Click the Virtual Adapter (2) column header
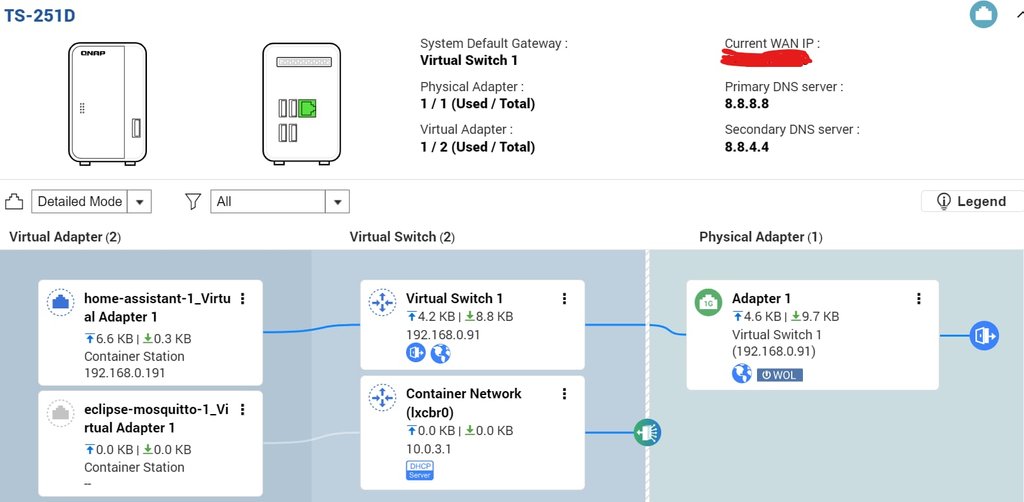 coord(65,237)
